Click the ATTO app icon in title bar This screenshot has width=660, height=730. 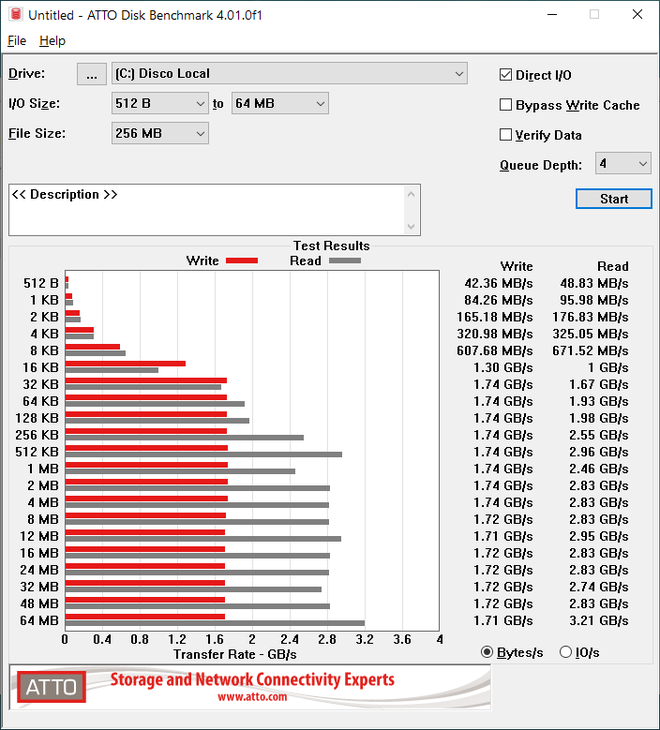pyautogui.click(x=15, y=14)
